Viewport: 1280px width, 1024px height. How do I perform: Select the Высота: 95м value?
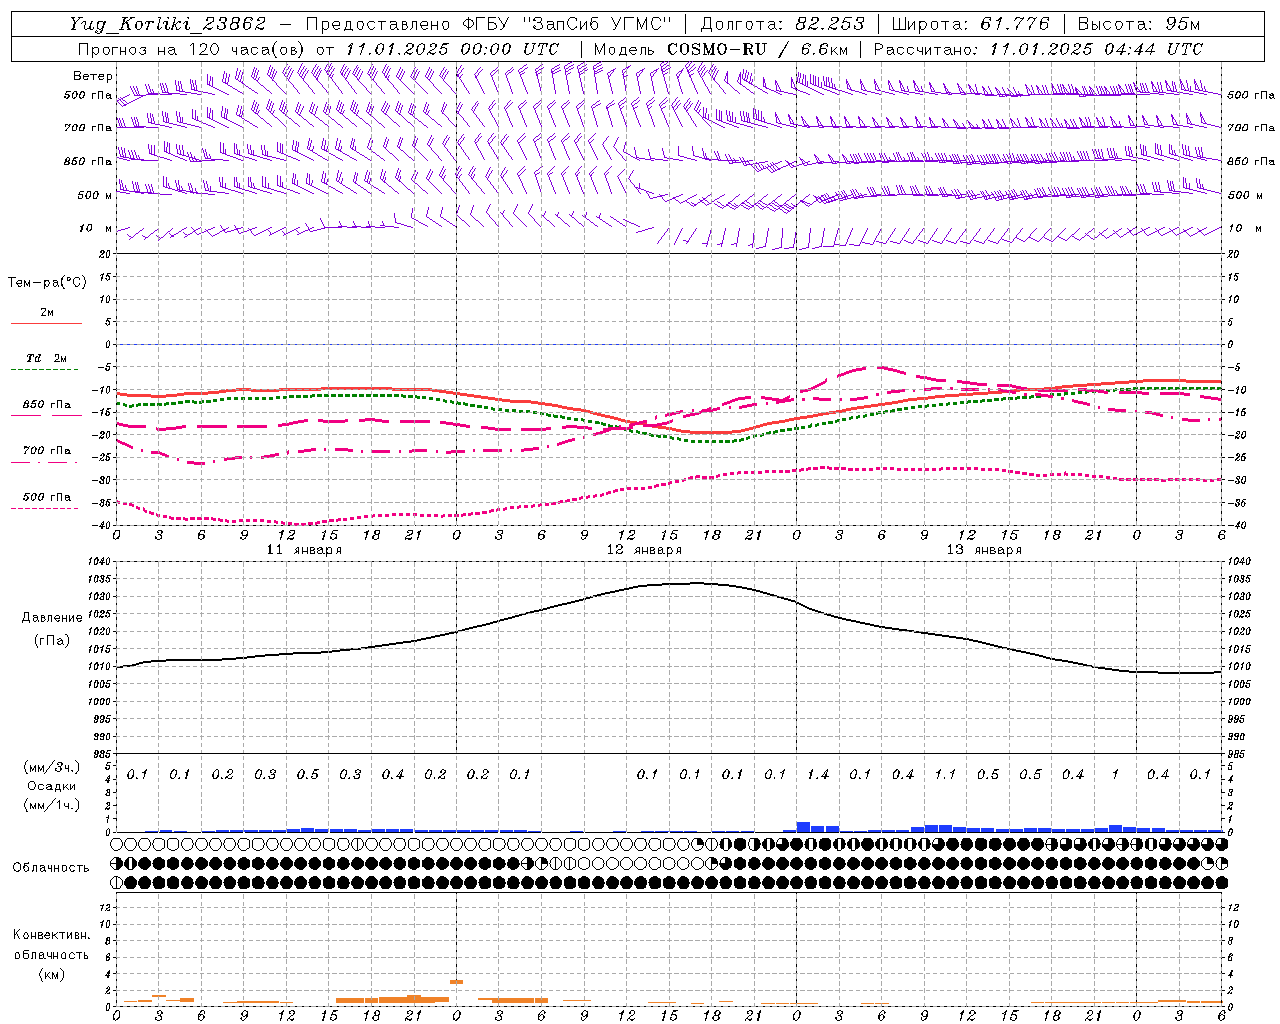click(x=1139, y=24)
